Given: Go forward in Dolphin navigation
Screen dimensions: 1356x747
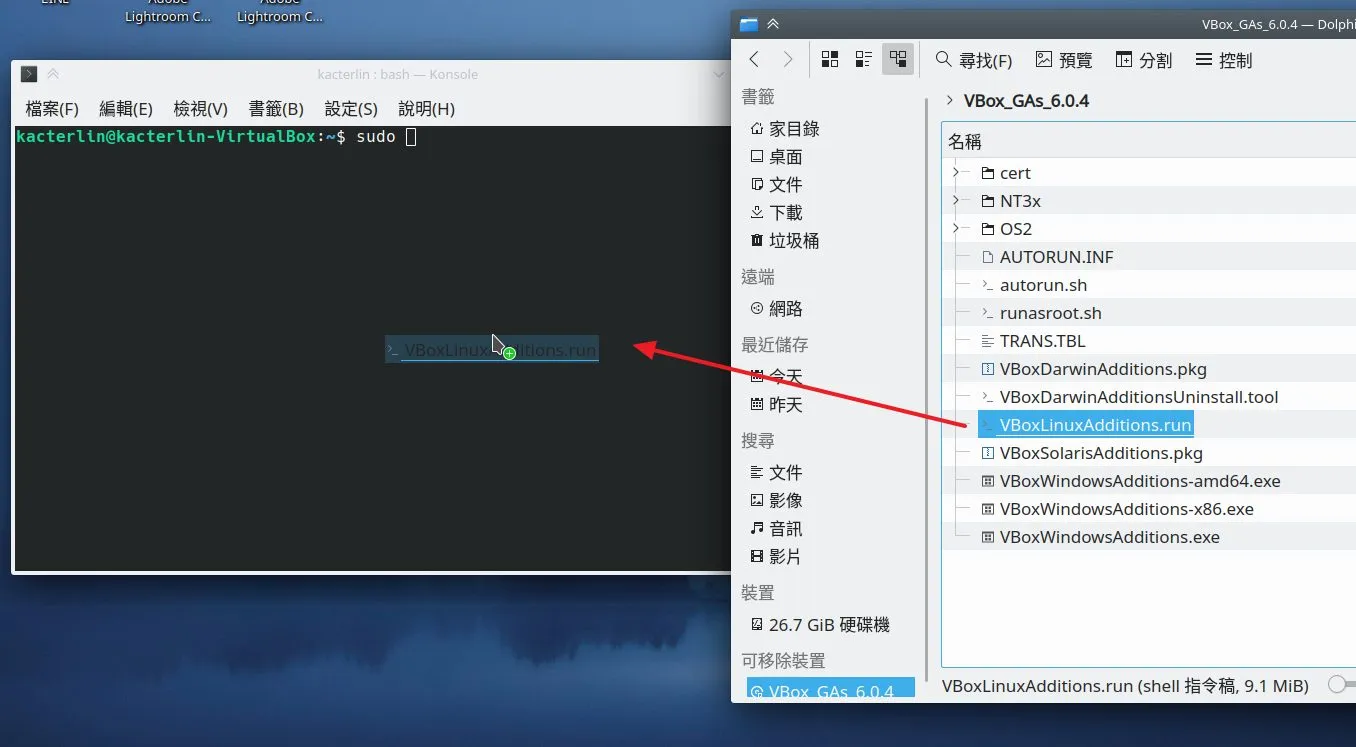Looking at the screenshot, I should (788, 60).
